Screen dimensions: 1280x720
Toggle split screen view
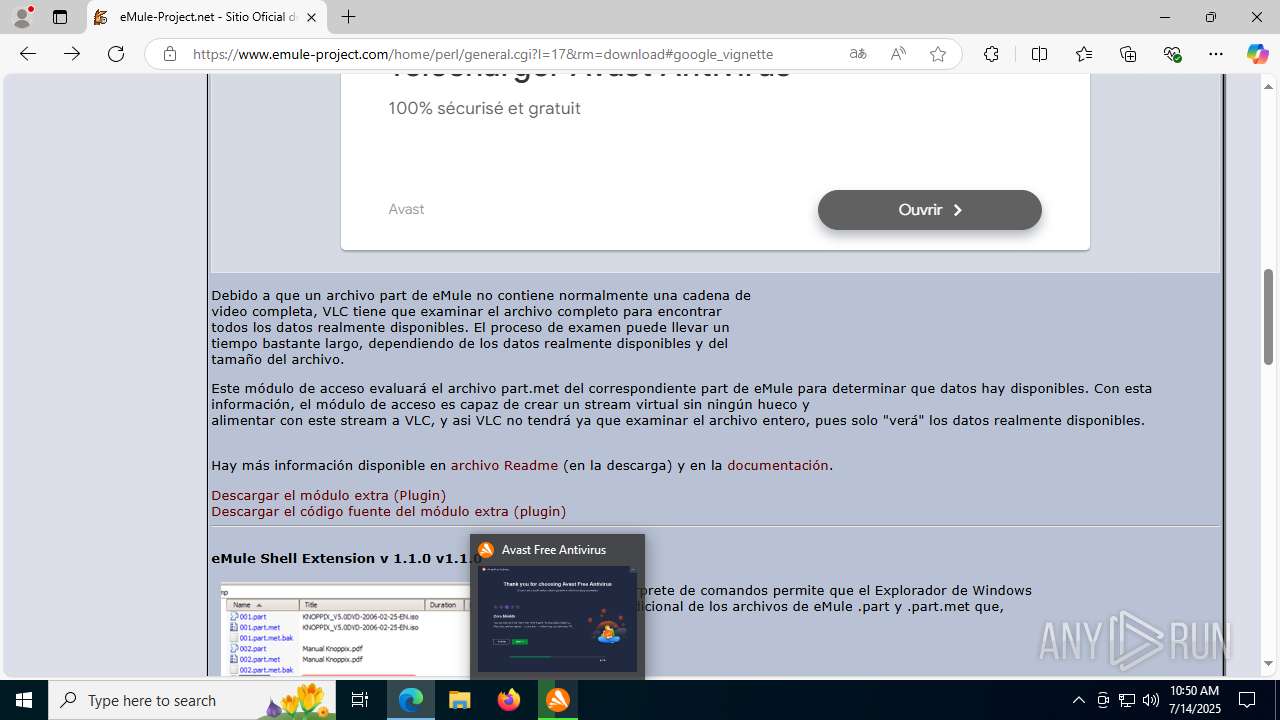tap(1039, 54)
